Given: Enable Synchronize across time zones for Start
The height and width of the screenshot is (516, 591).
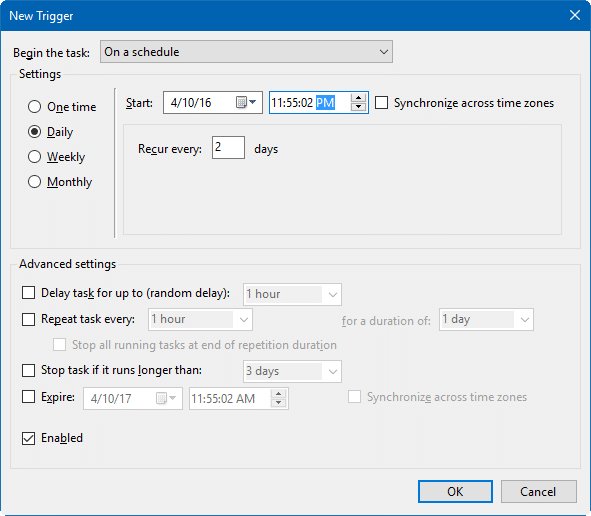Looking at the screenshot, I should 381,103.
